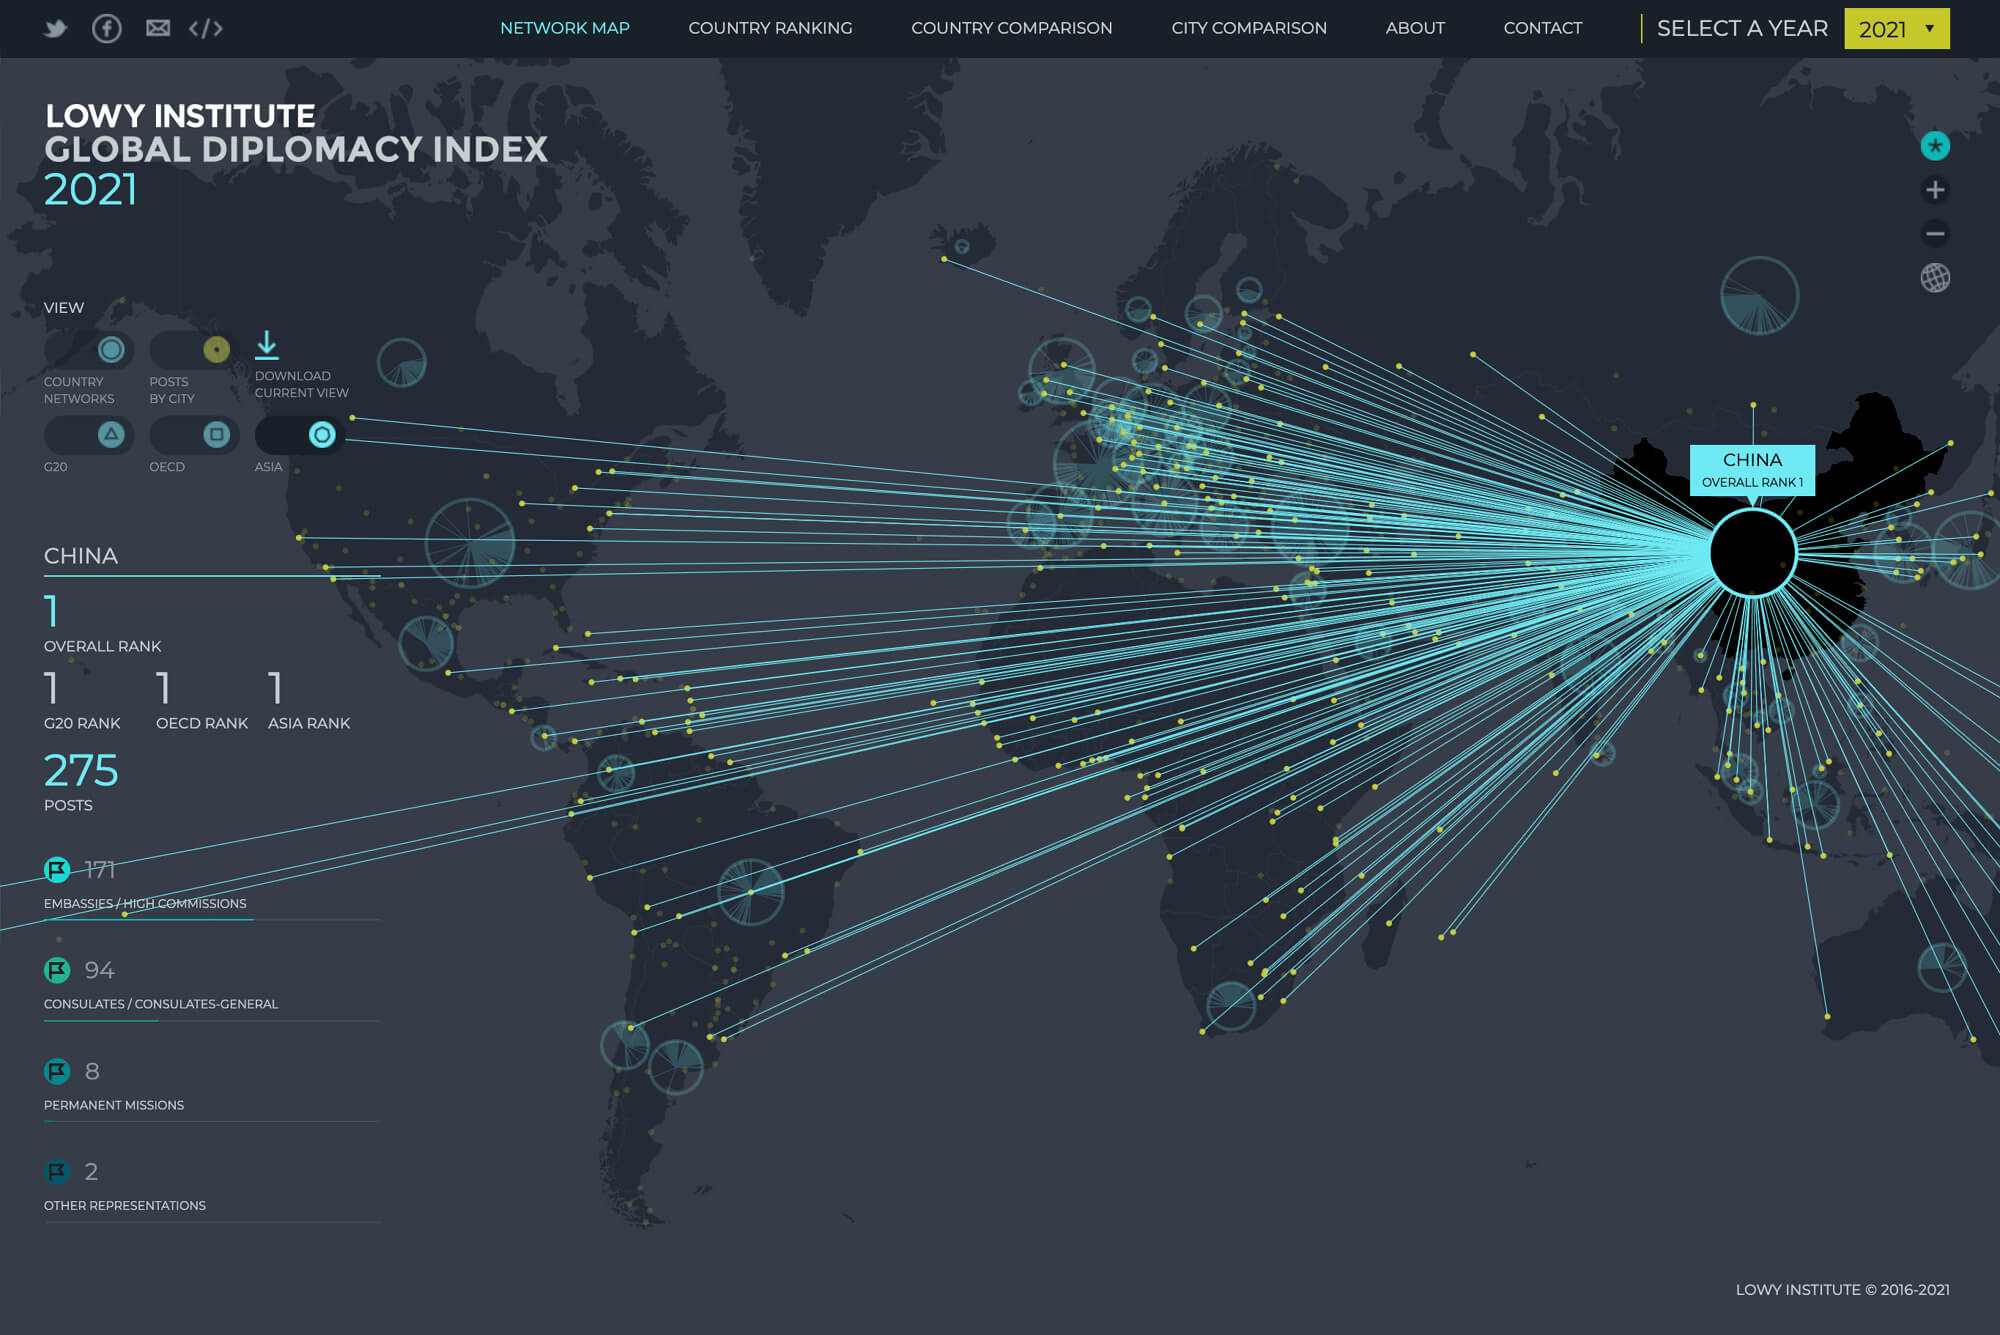The height and width of the screenshot is (1335, 2000).
Task: Click the Lowy Institute title logo
Action: pos(180,116)
